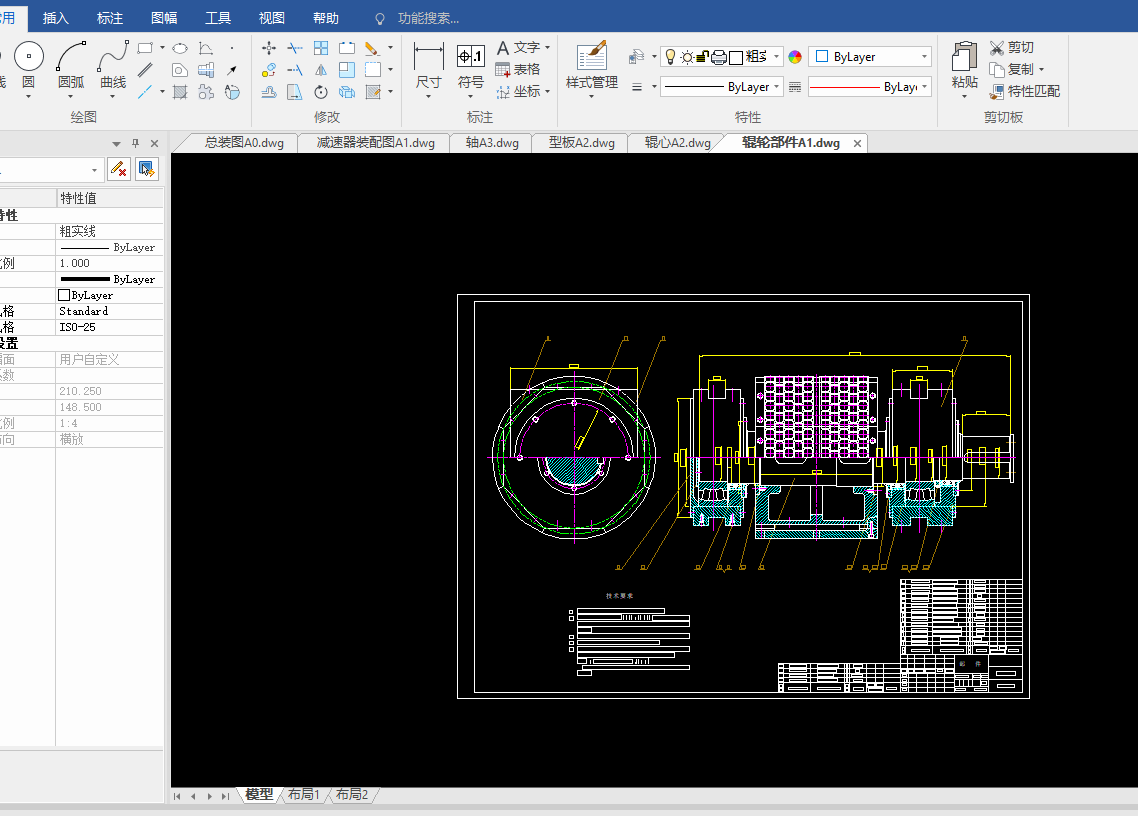Screen dimensions: 1138x816
Task: Insert a Table (表格)
Action: click(517, 70)
